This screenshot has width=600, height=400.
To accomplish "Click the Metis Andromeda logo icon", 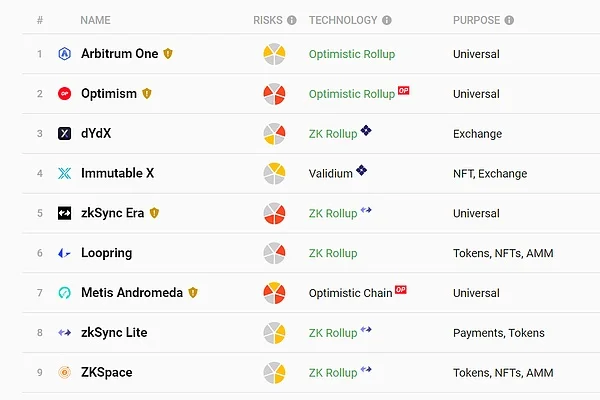I will 65,293.
